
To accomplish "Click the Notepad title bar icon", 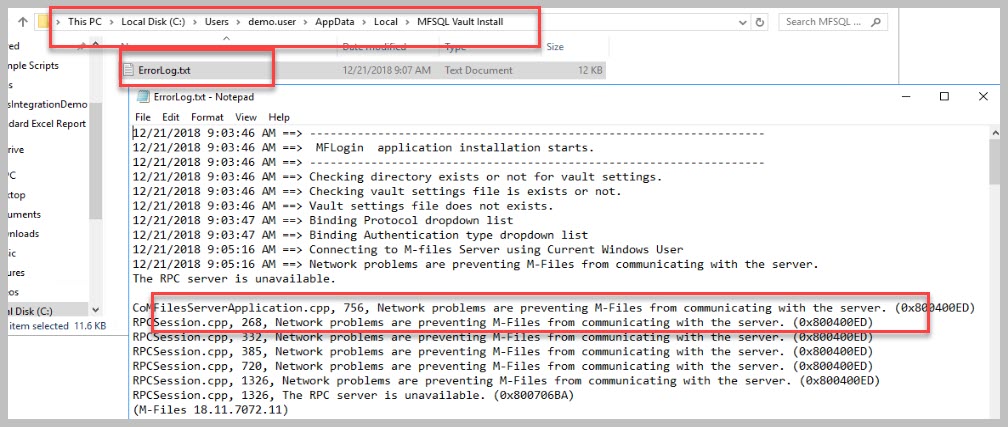I will [143, 97].
